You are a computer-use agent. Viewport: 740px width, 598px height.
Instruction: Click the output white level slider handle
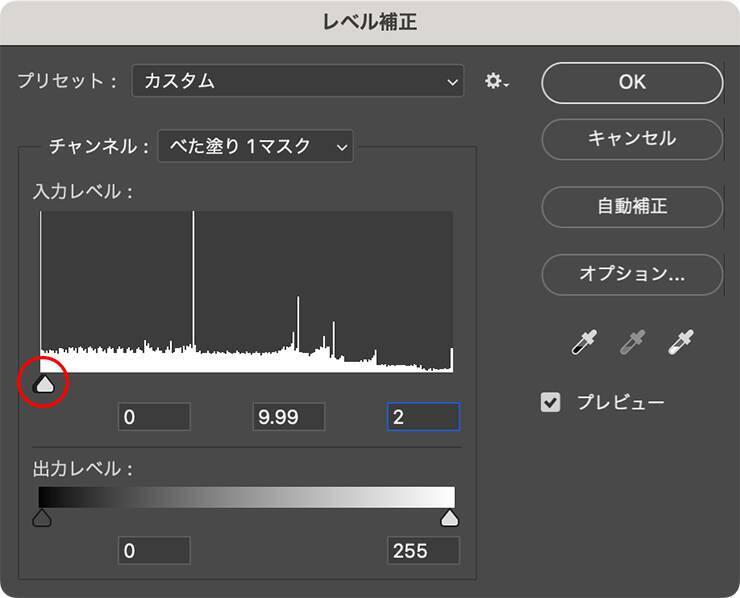point(450,517)
